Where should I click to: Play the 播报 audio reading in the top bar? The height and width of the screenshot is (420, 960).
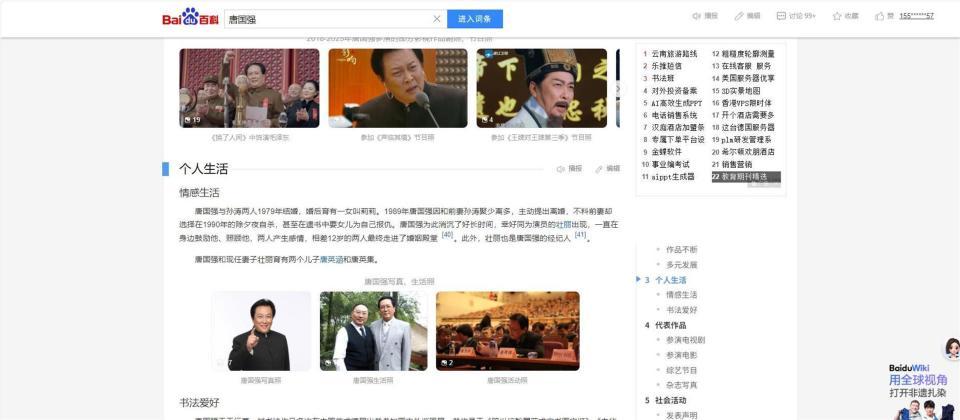click(x=705, y=16)
